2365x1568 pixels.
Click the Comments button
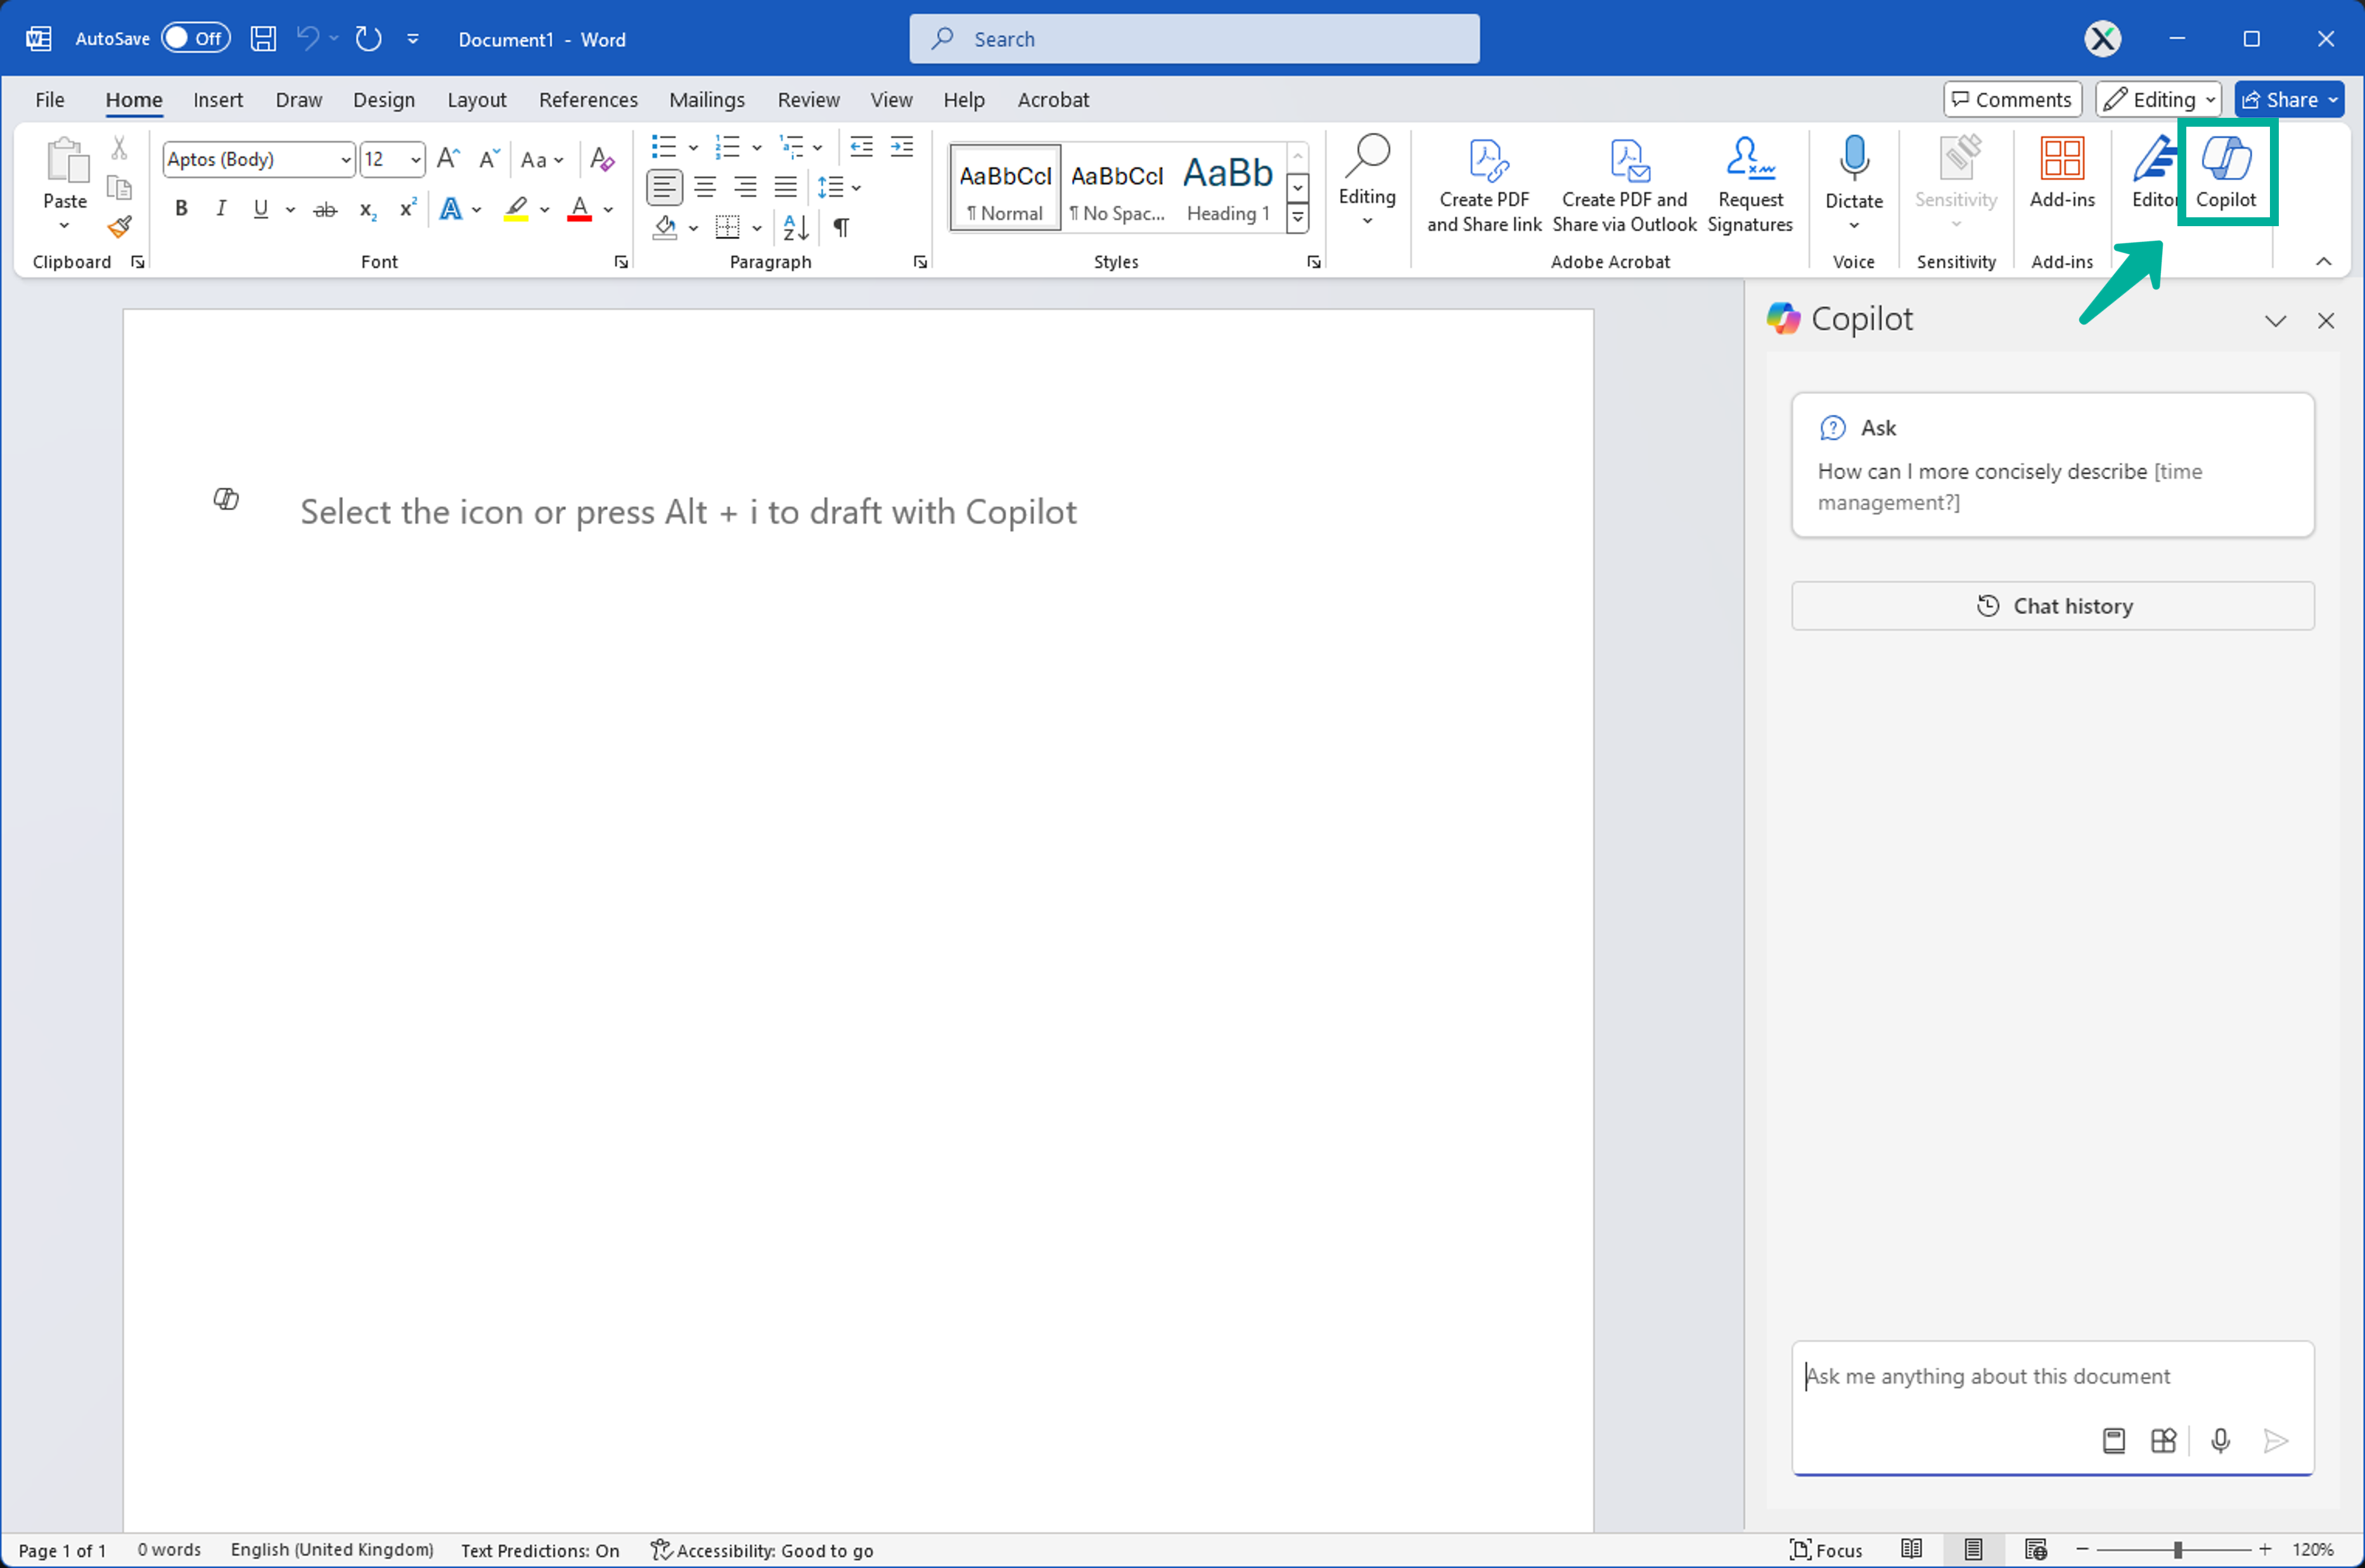(x=2011, y=100)
